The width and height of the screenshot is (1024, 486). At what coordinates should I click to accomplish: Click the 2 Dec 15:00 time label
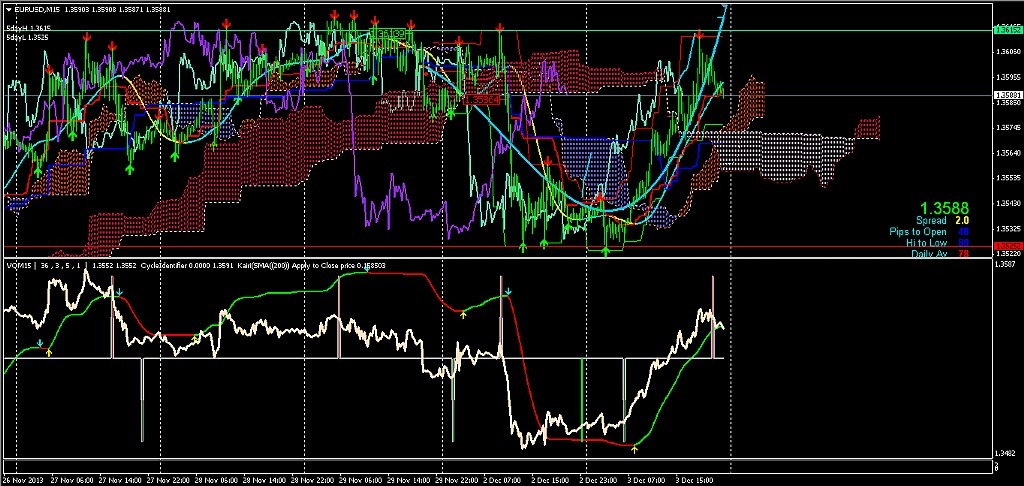(x=552, y=479)
